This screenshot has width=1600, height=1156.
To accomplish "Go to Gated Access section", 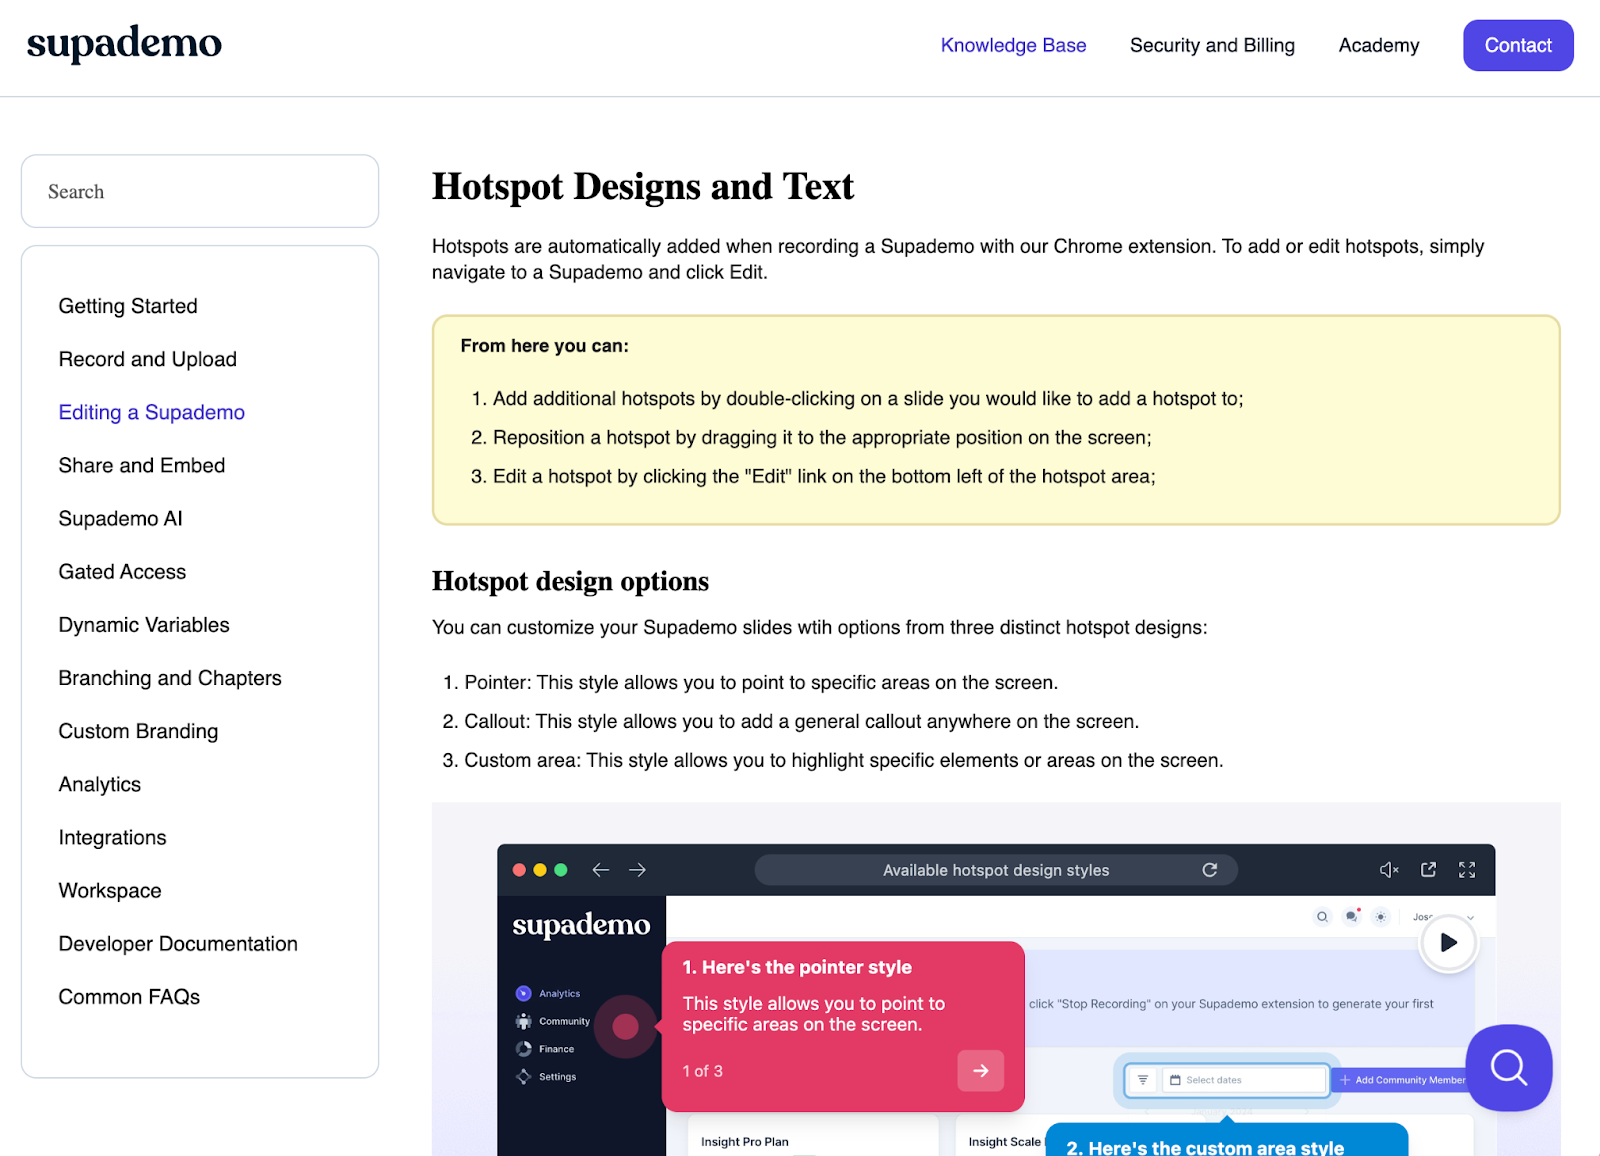I will pyautogui.click(x=122, y=571).
